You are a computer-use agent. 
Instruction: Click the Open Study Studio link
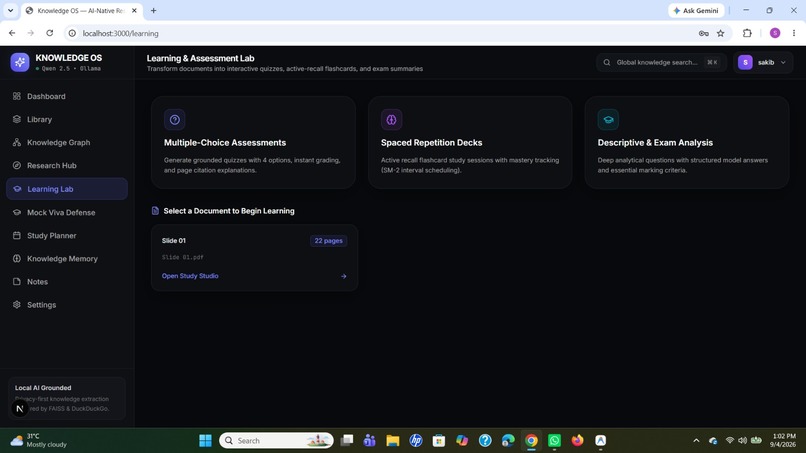pyautogui.click(x=190, y=276)
